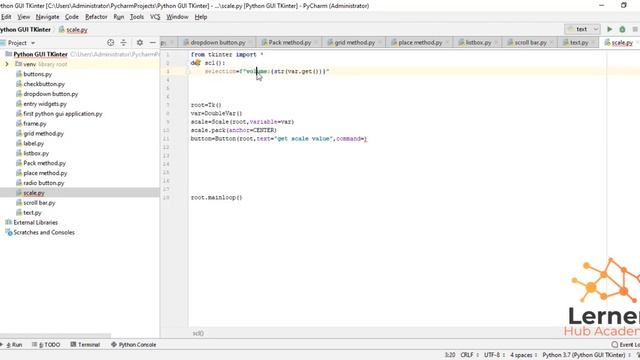Click the fold marker beside line 3

point(189,71)
